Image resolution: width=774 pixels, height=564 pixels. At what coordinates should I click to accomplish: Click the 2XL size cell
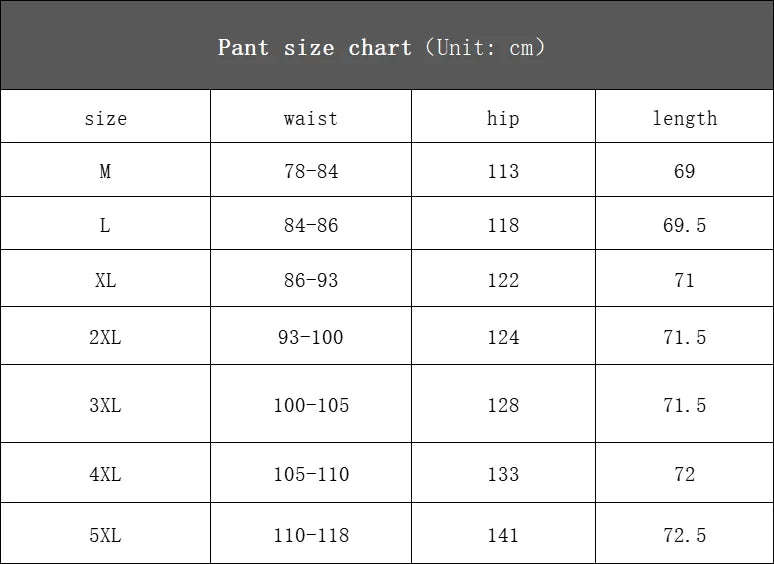pyautogui.click(x=105, y=337)
